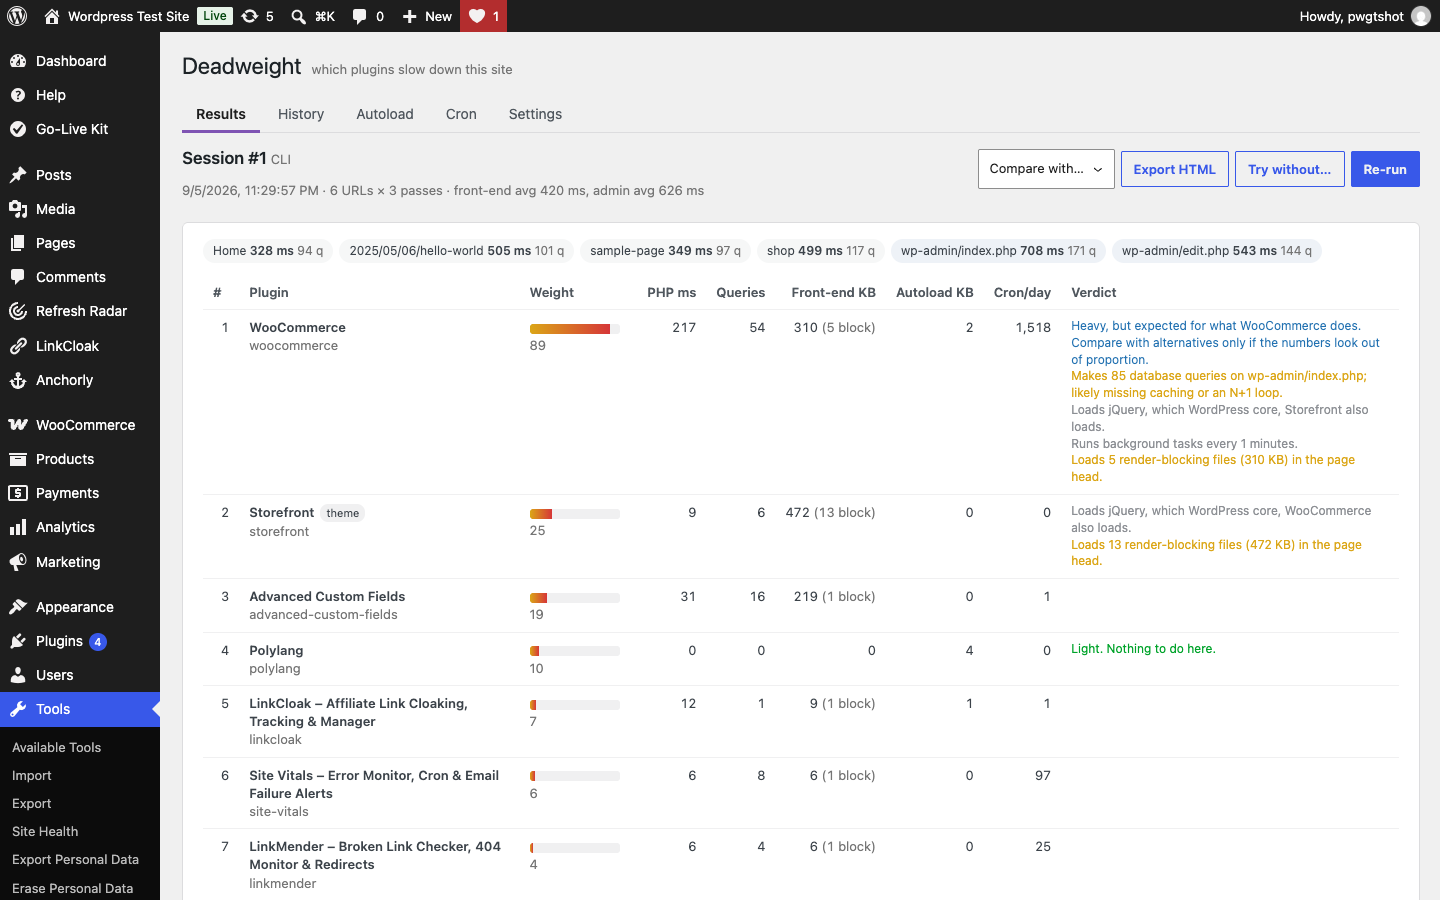Screen dimensions: 1440x900
Task: Click the Users person icon
Action: (x=18, y=675)
